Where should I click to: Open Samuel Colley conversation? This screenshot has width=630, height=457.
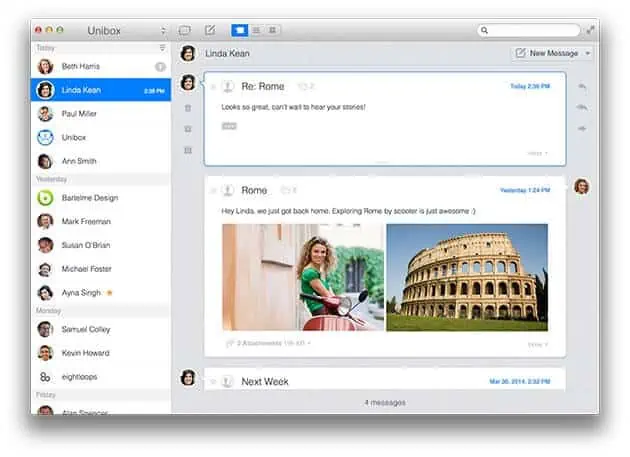point(101,329)
